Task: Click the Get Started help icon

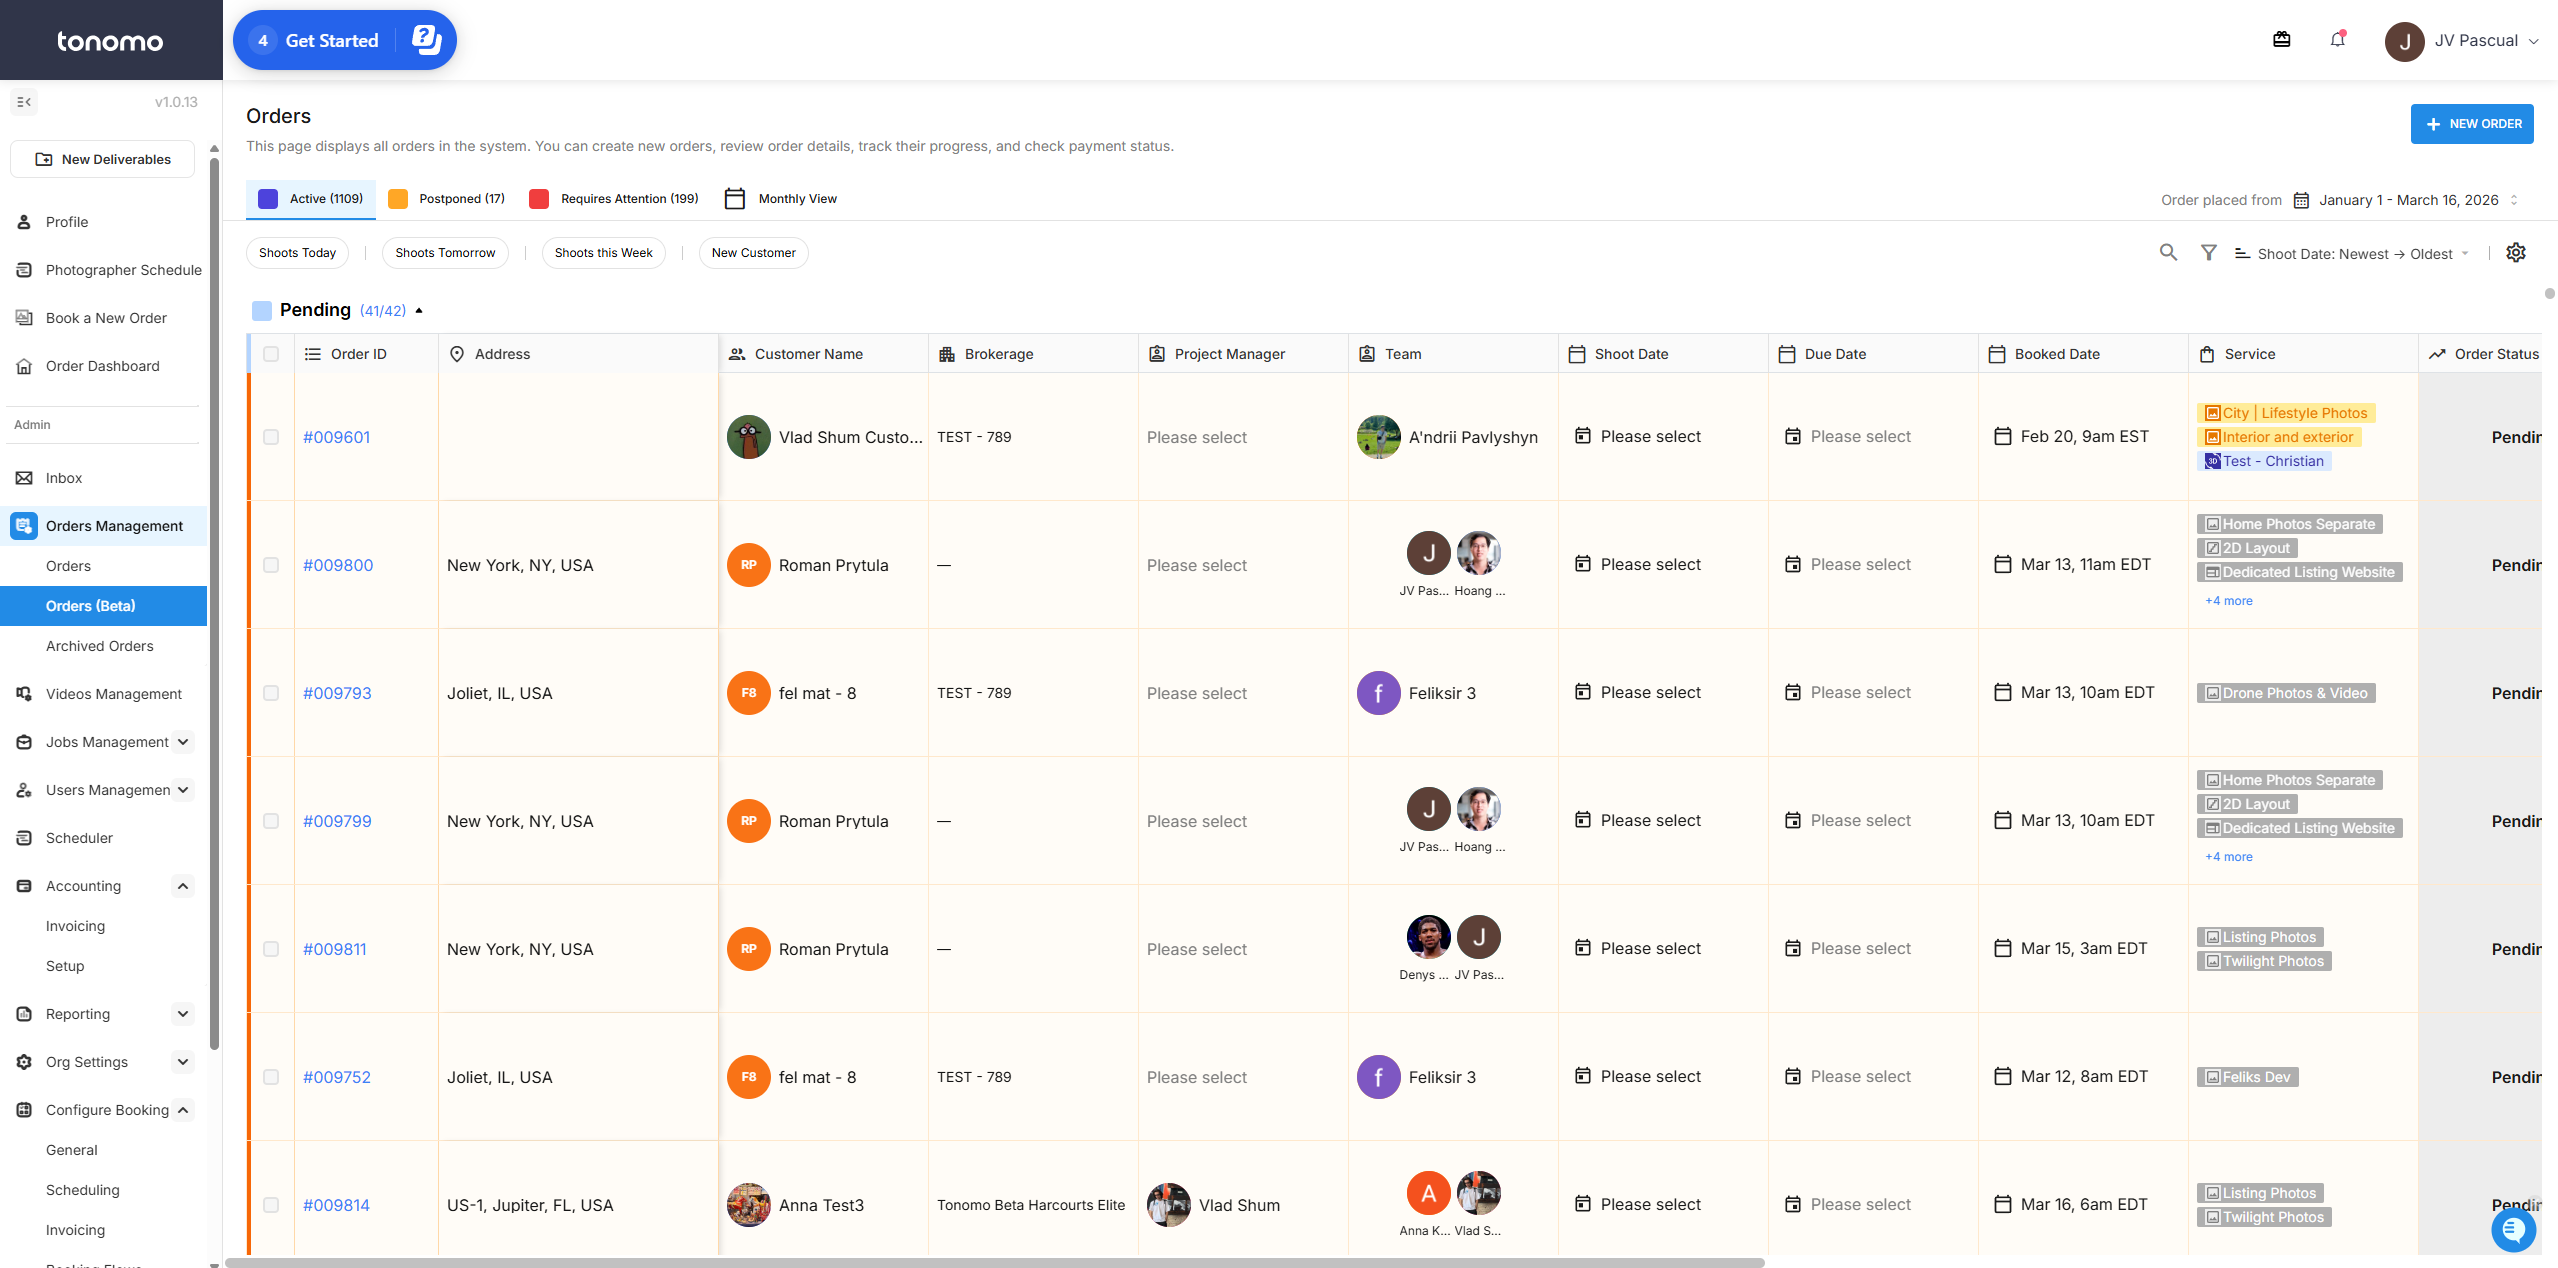Action: (426, 40)
